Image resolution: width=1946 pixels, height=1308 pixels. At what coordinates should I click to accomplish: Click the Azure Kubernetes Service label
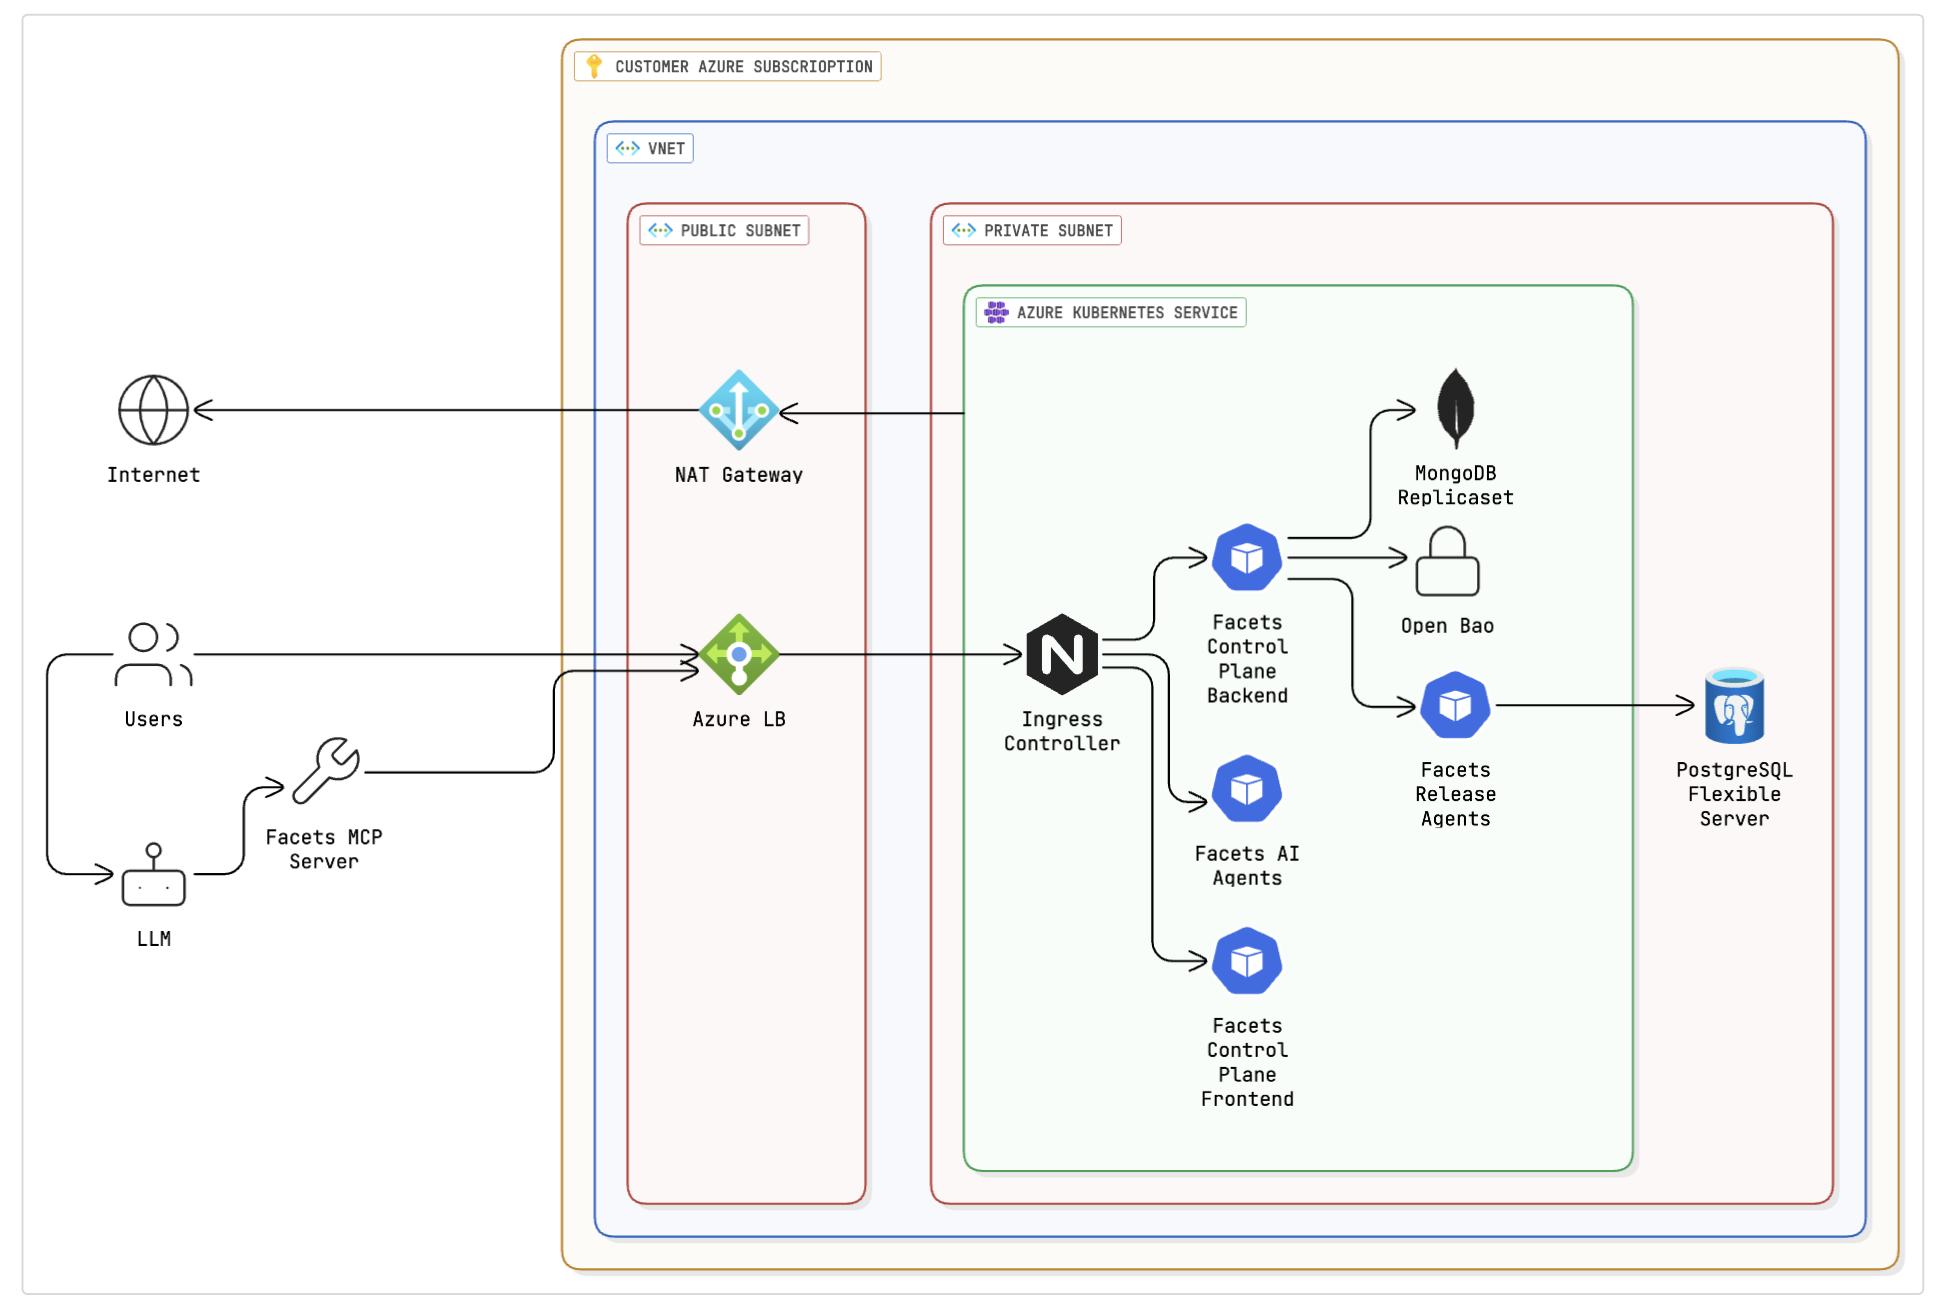(x=1111, y=313)
